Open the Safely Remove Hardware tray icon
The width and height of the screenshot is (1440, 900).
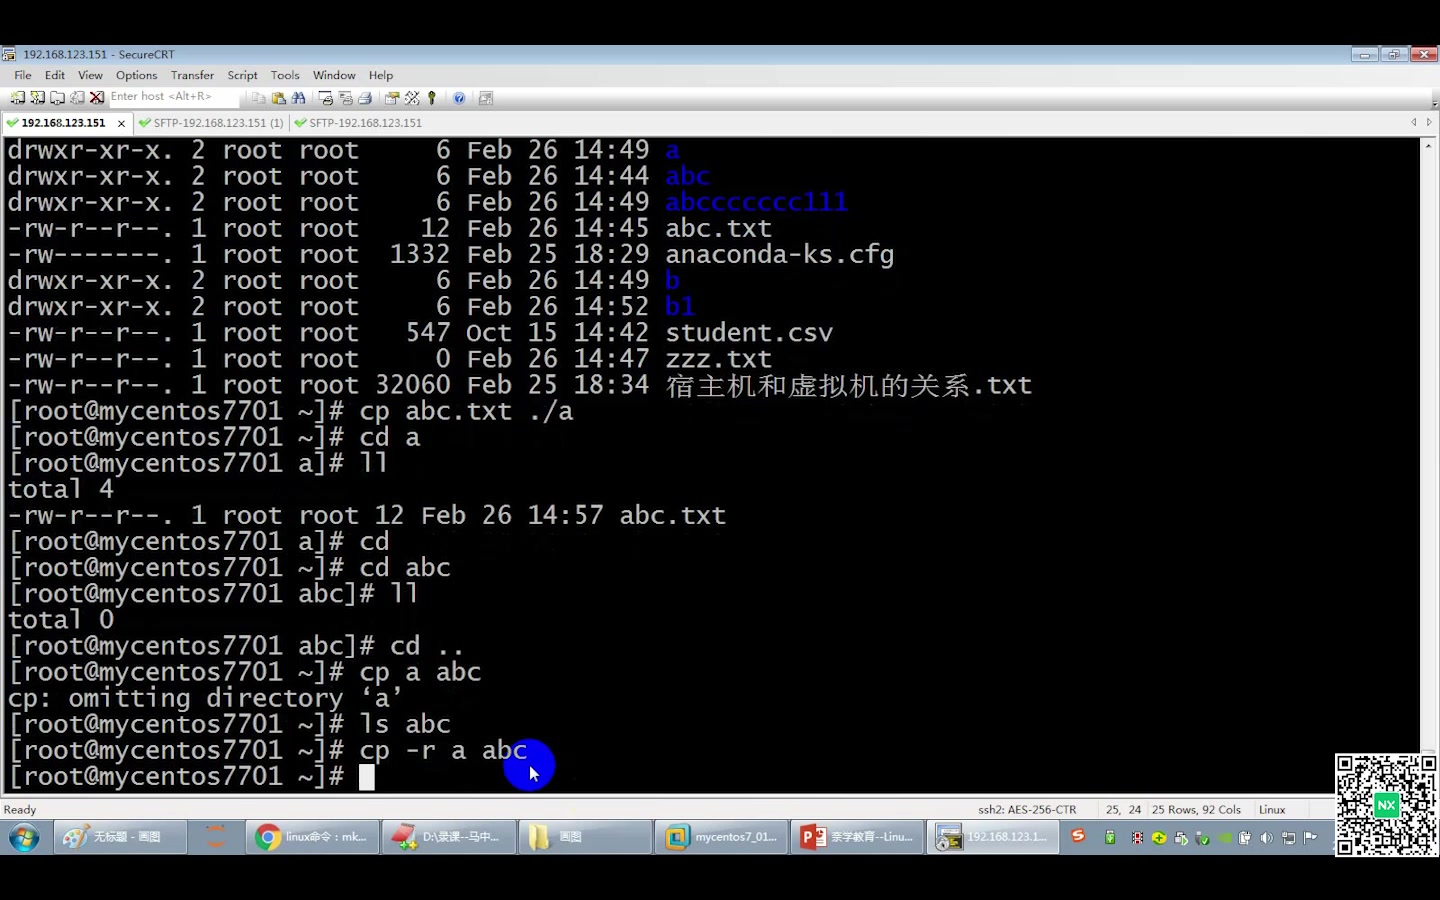pyautogui.click(x=1201, y=837)
